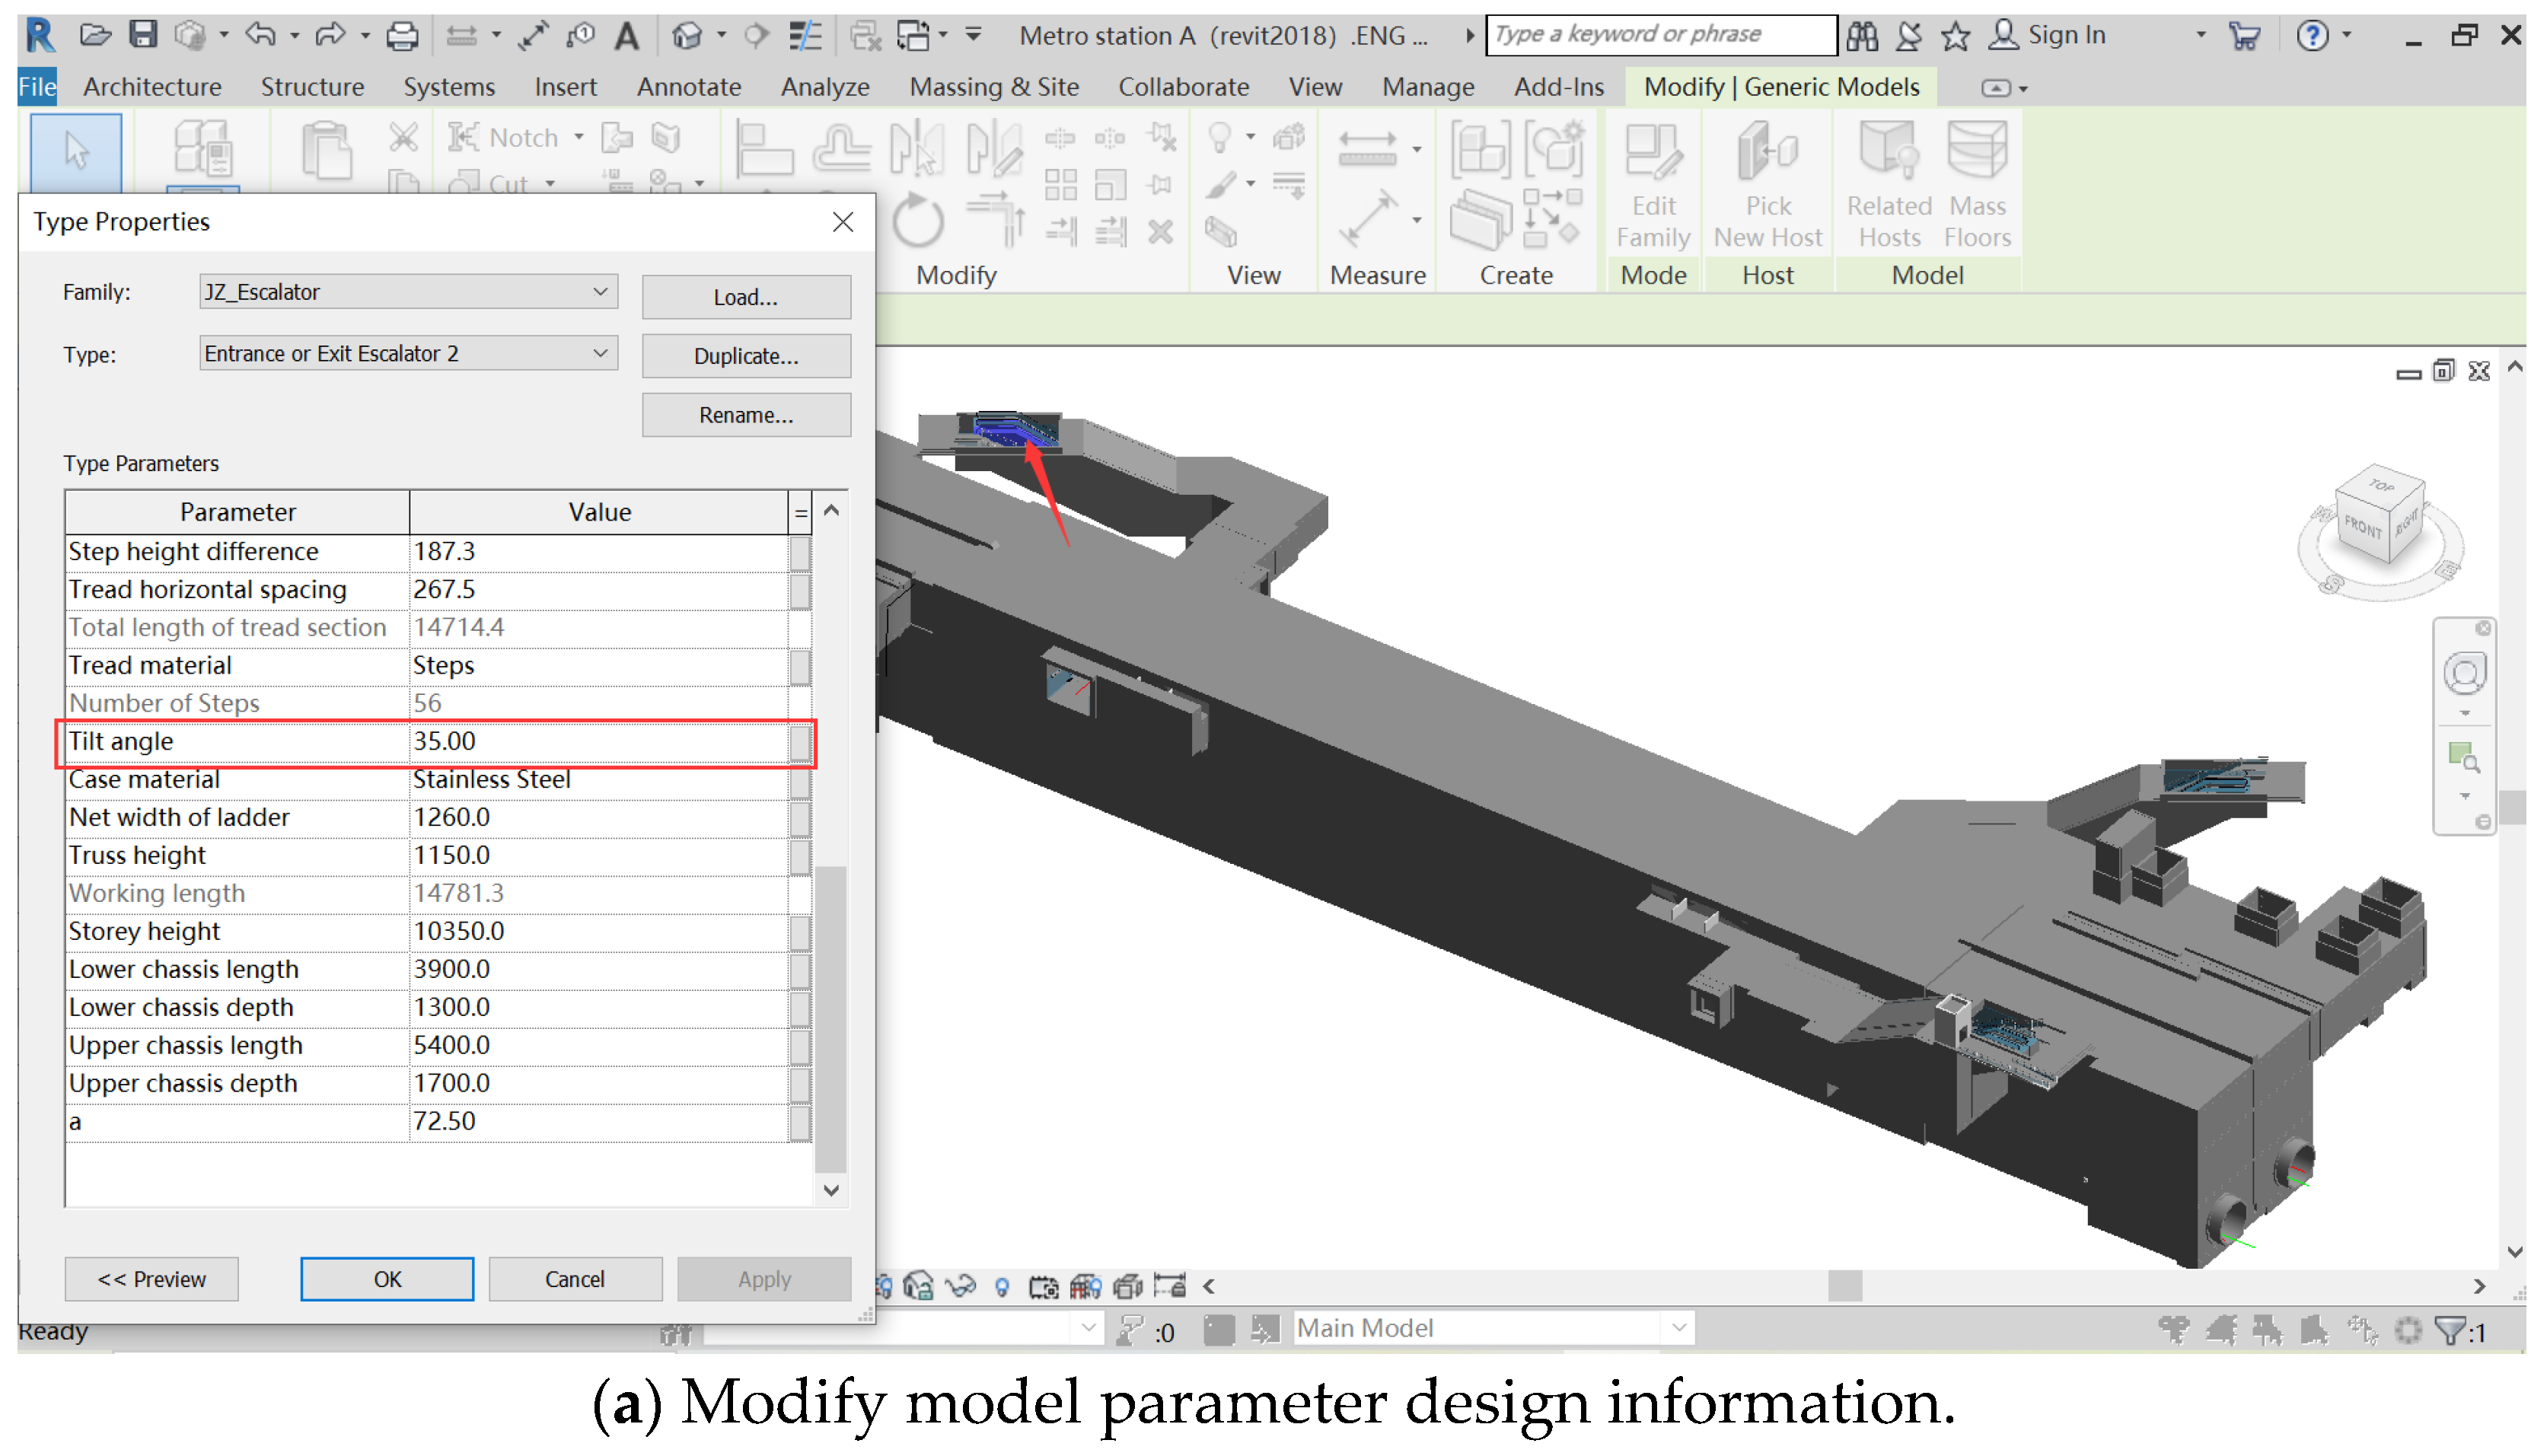
Task: Switch to the Annotate ribbon tab
Action: tap(689, 87)
